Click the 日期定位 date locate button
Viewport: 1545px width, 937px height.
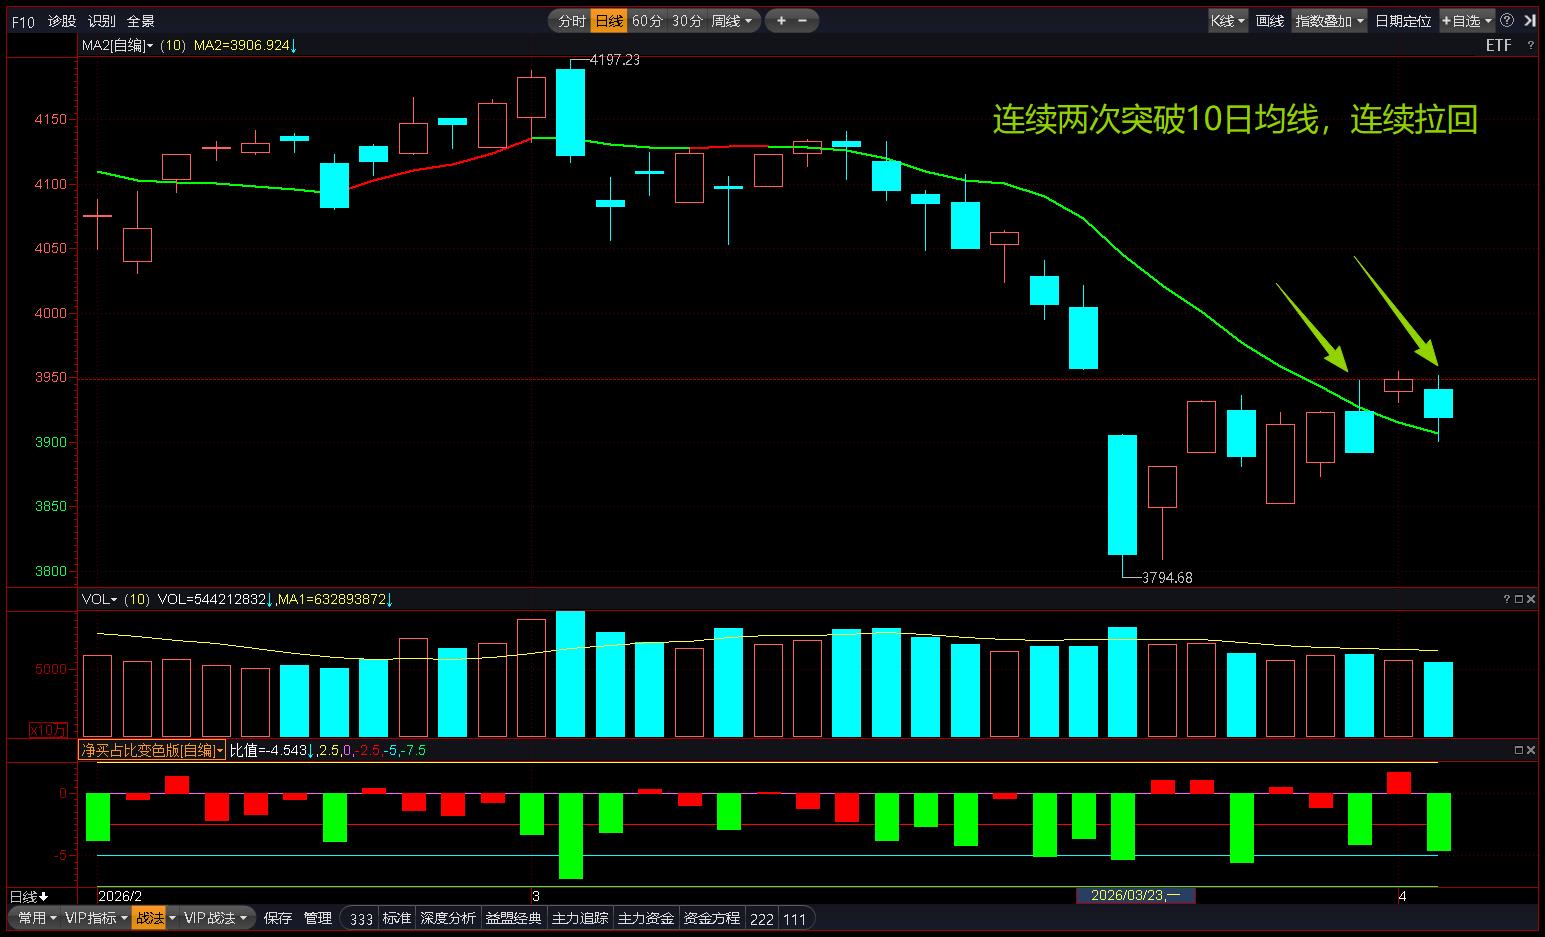coord(1402,20)
